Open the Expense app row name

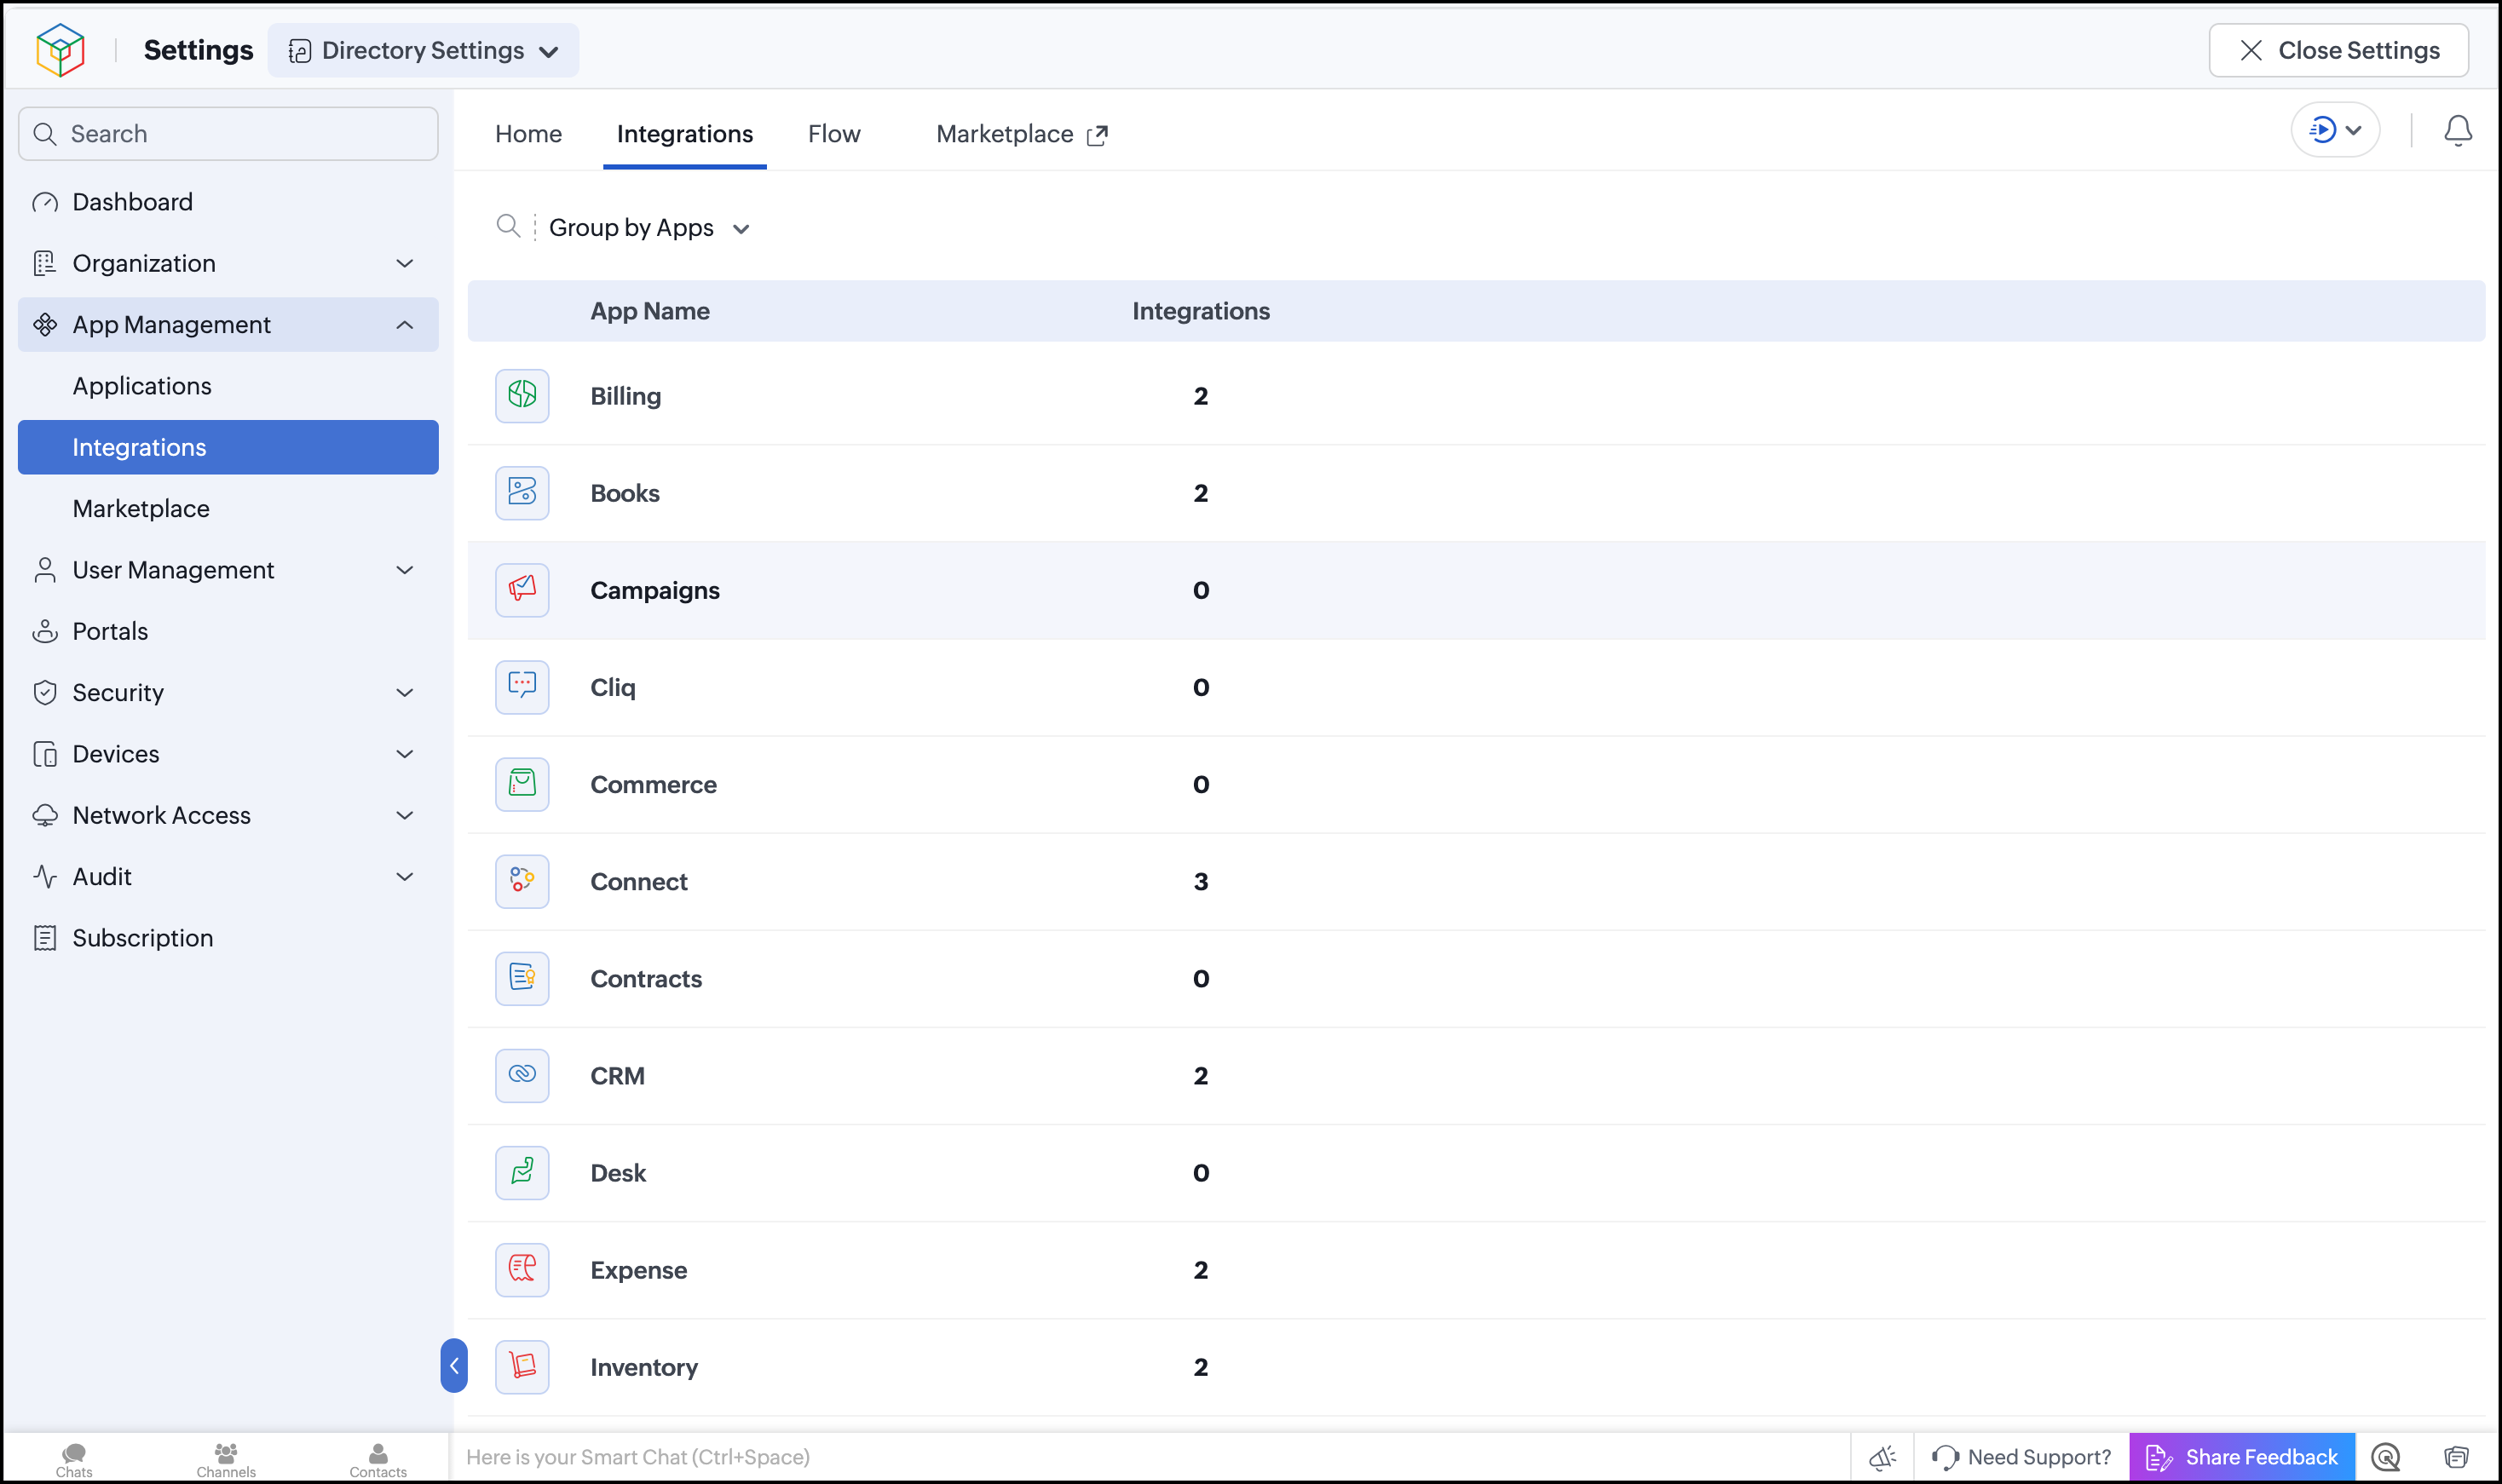point(638,1269)
